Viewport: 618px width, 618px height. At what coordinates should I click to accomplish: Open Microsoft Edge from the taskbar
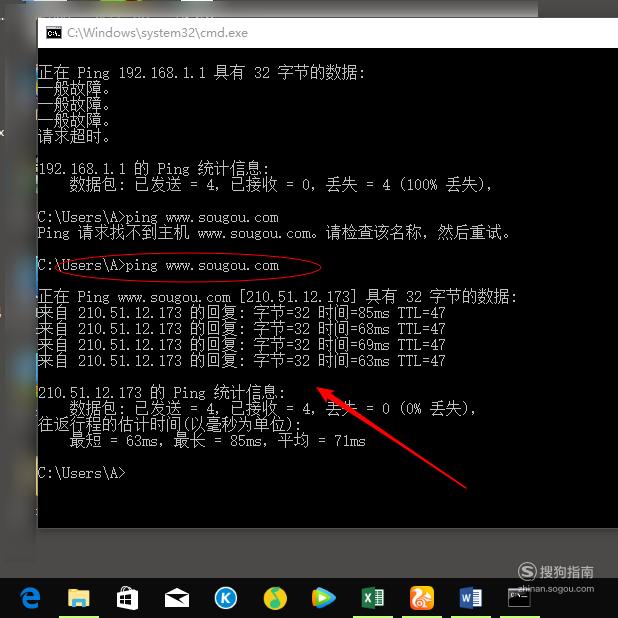tap(30, 598)
